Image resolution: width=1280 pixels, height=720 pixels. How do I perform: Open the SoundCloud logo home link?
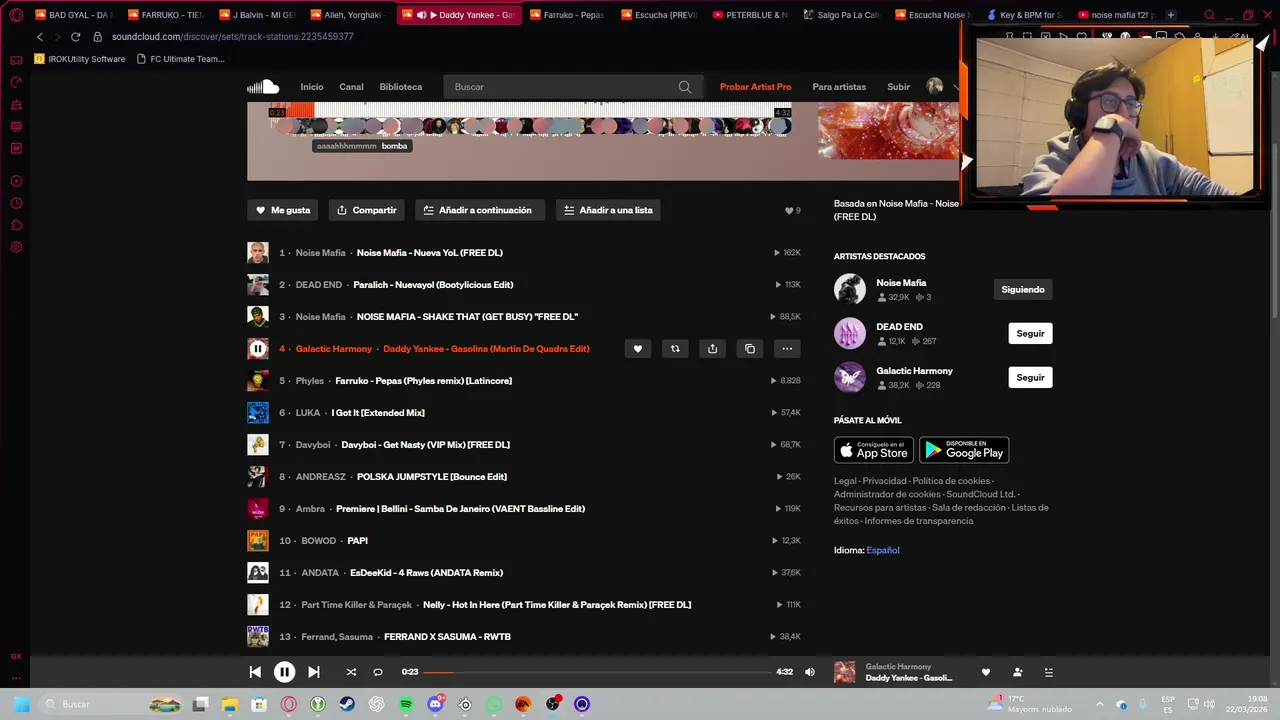(263, 87)
